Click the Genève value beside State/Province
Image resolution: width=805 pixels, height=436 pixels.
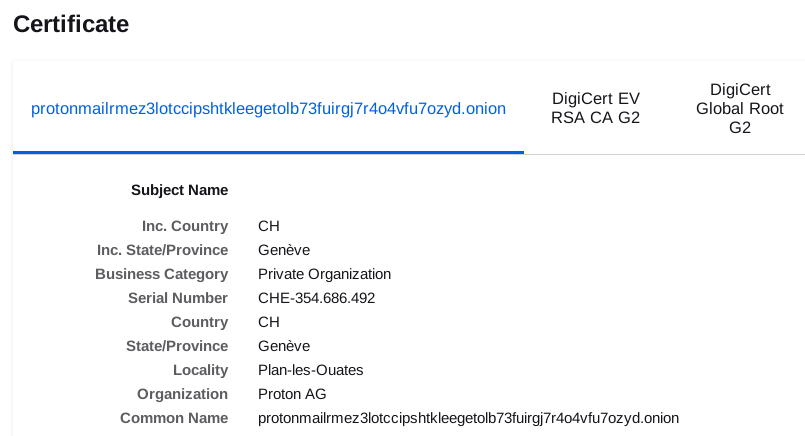284,346
